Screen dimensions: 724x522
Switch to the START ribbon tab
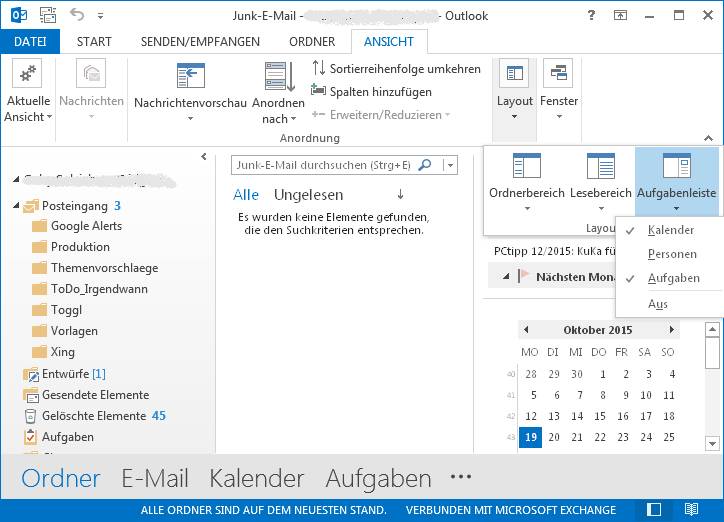tap(94, 42)
